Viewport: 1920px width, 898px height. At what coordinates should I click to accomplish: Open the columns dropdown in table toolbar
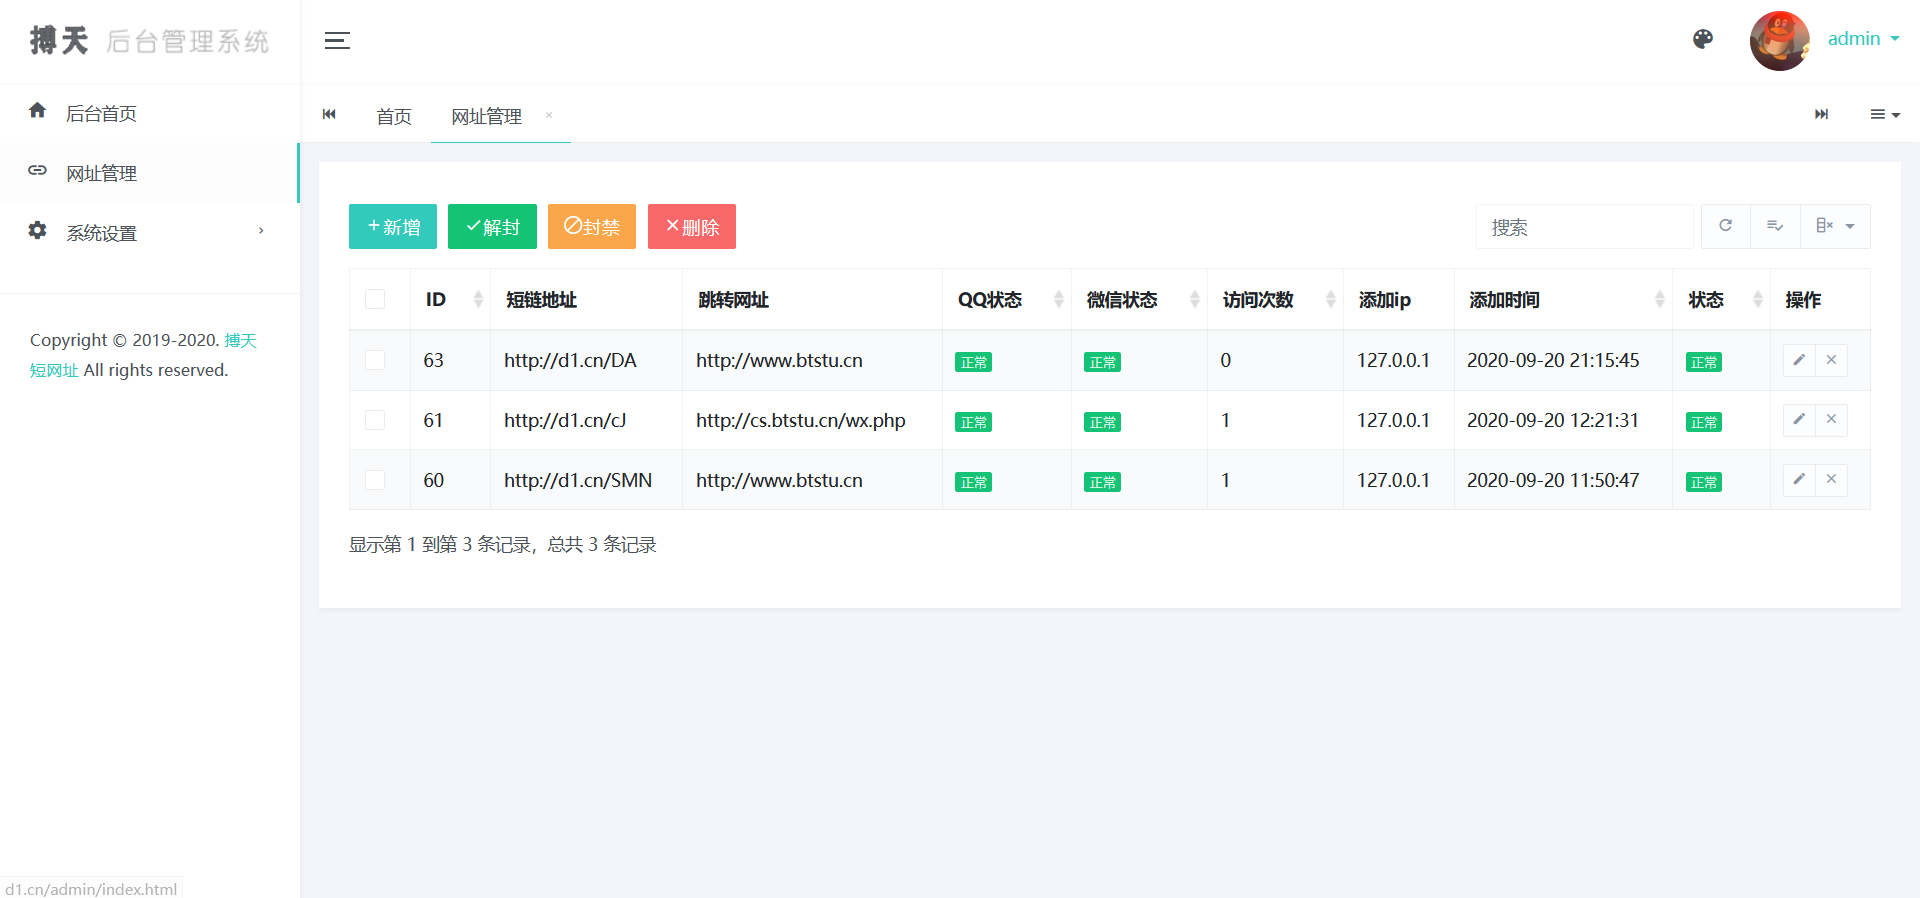coord(1834,226)
